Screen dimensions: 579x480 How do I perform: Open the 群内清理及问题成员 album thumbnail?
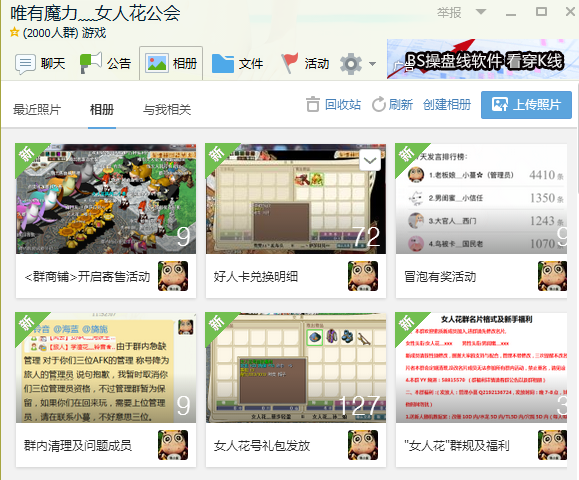[106, 368]
